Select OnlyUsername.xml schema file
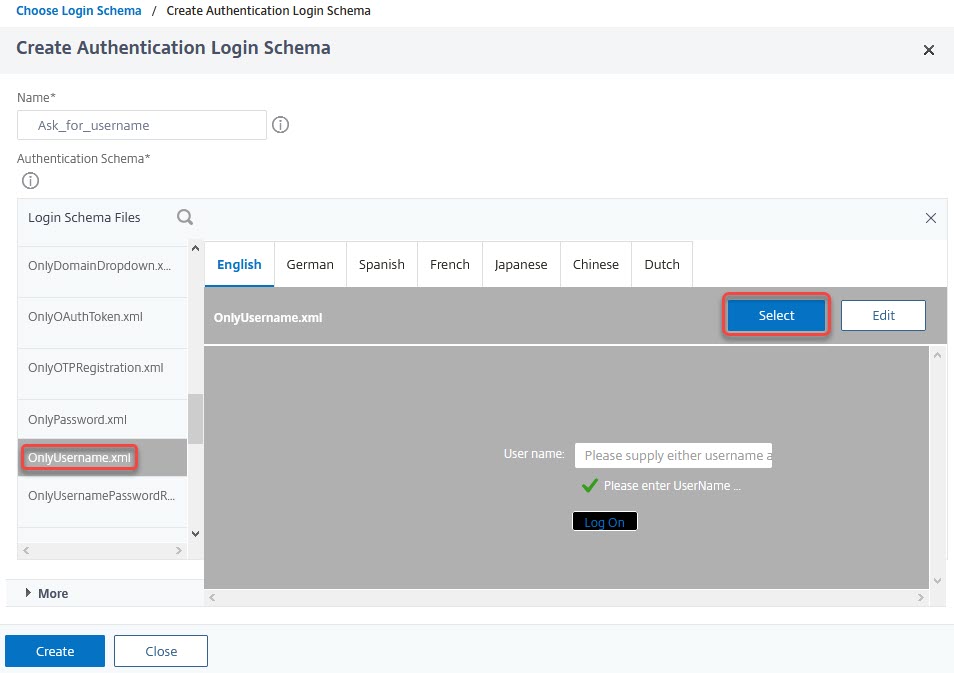 tap(102, 458)
